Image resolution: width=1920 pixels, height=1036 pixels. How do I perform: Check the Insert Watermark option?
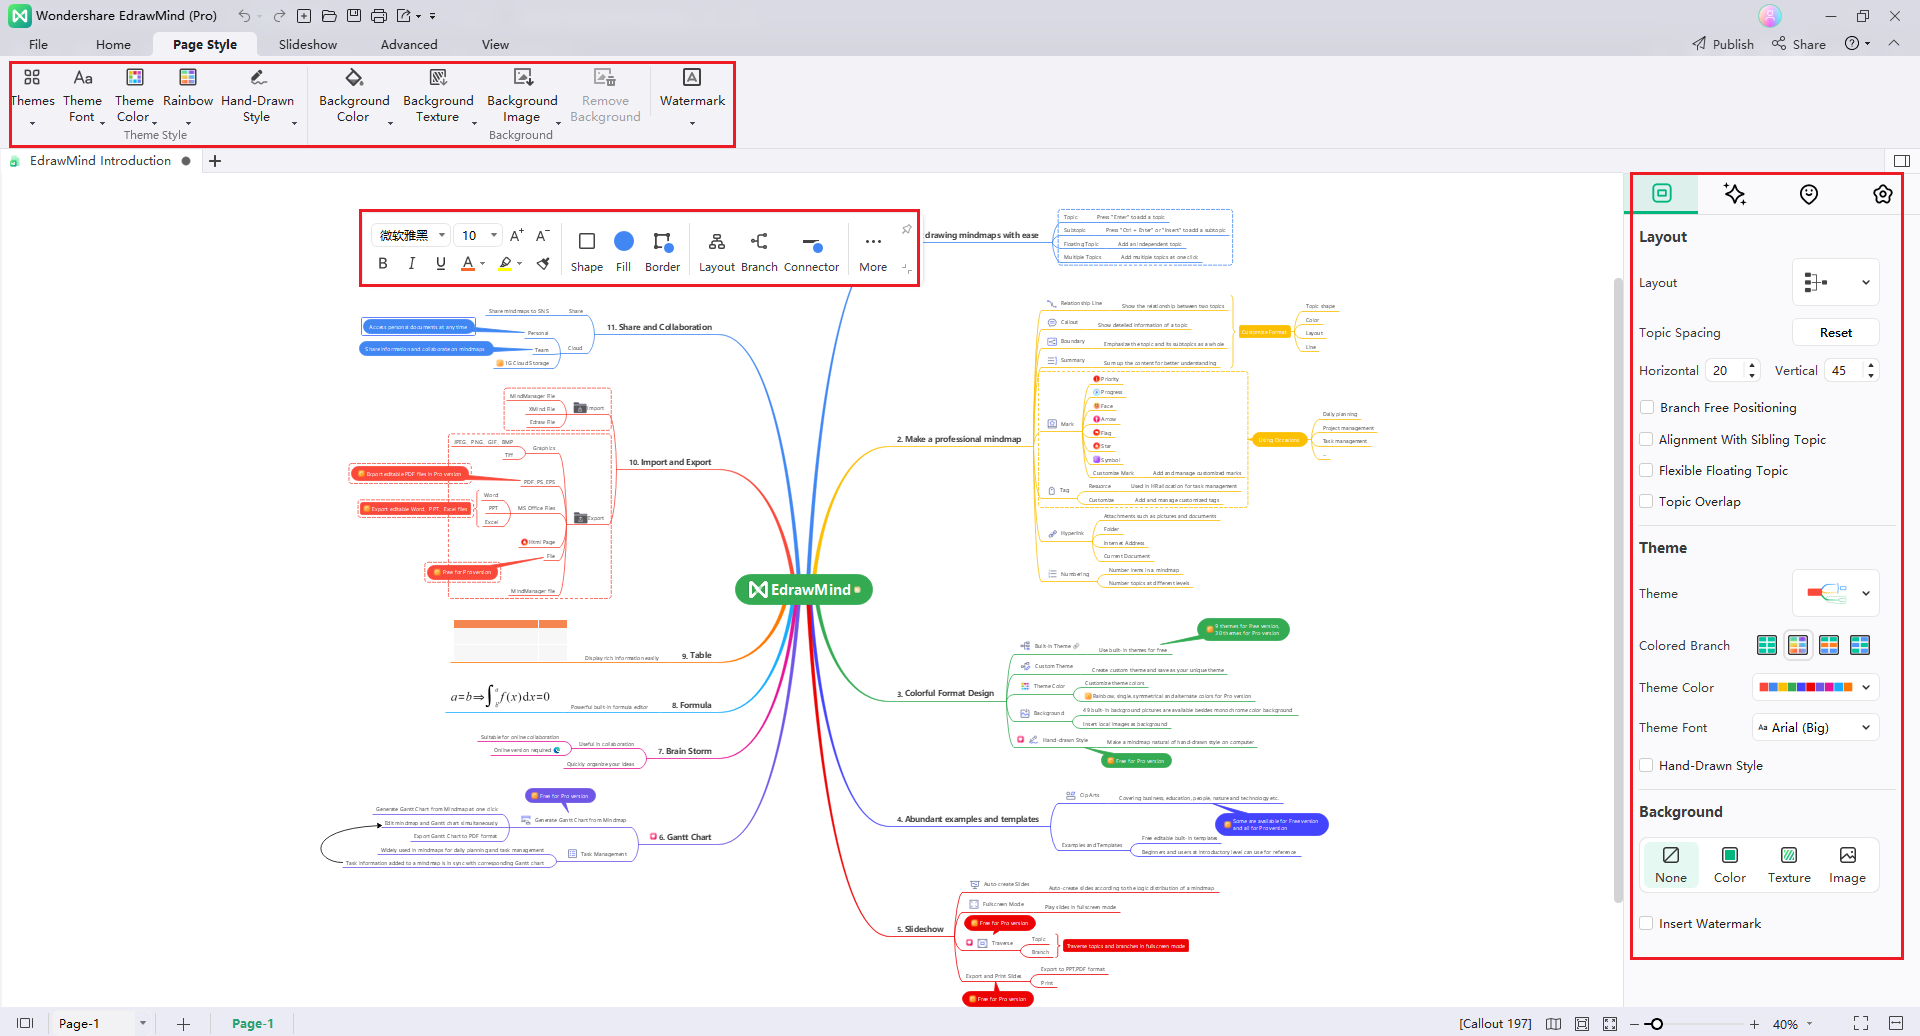point(1646,923)
